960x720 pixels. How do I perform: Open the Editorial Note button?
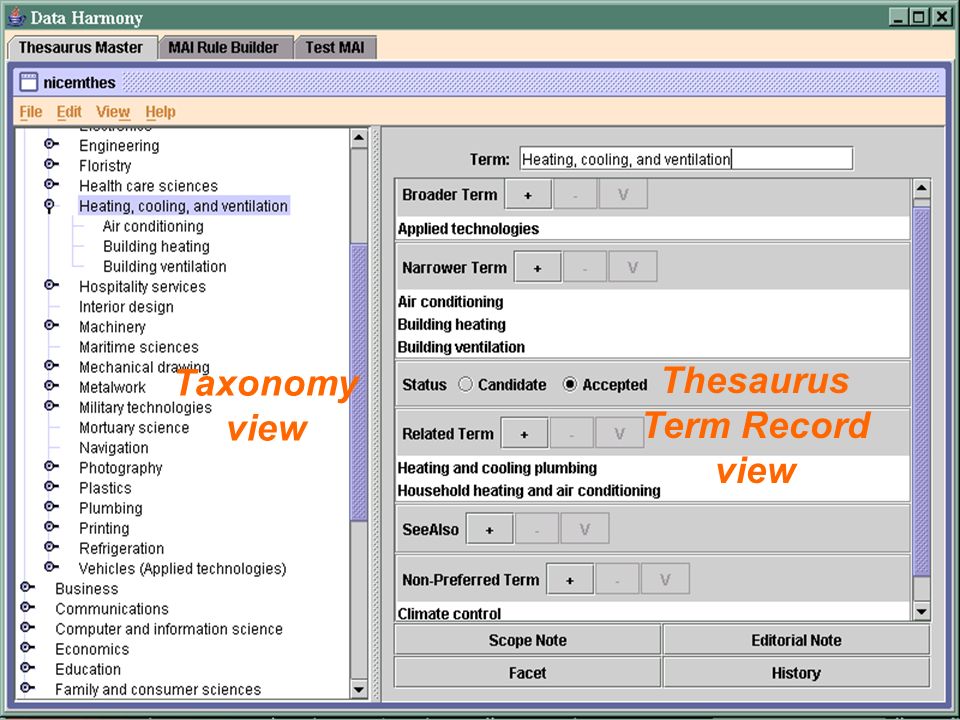tap(796, 640)
